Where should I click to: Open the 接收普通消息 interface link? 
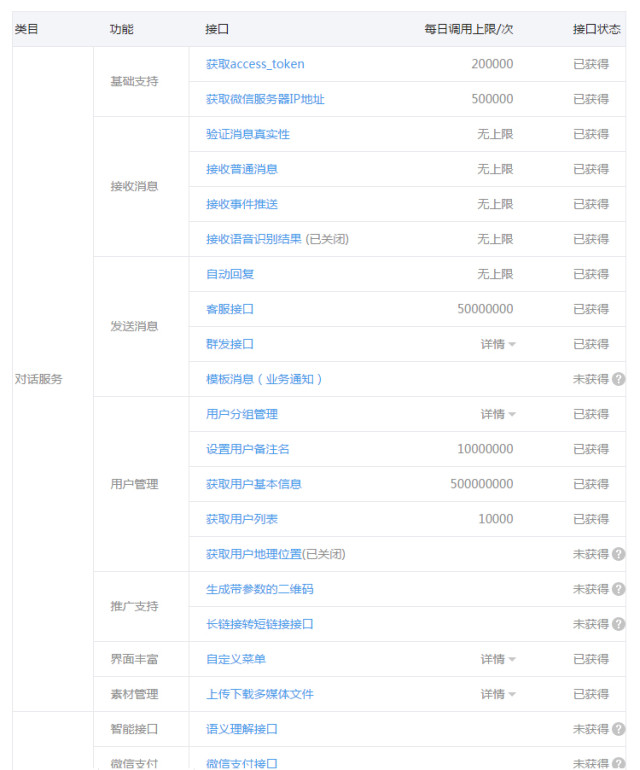coord(241,169)
